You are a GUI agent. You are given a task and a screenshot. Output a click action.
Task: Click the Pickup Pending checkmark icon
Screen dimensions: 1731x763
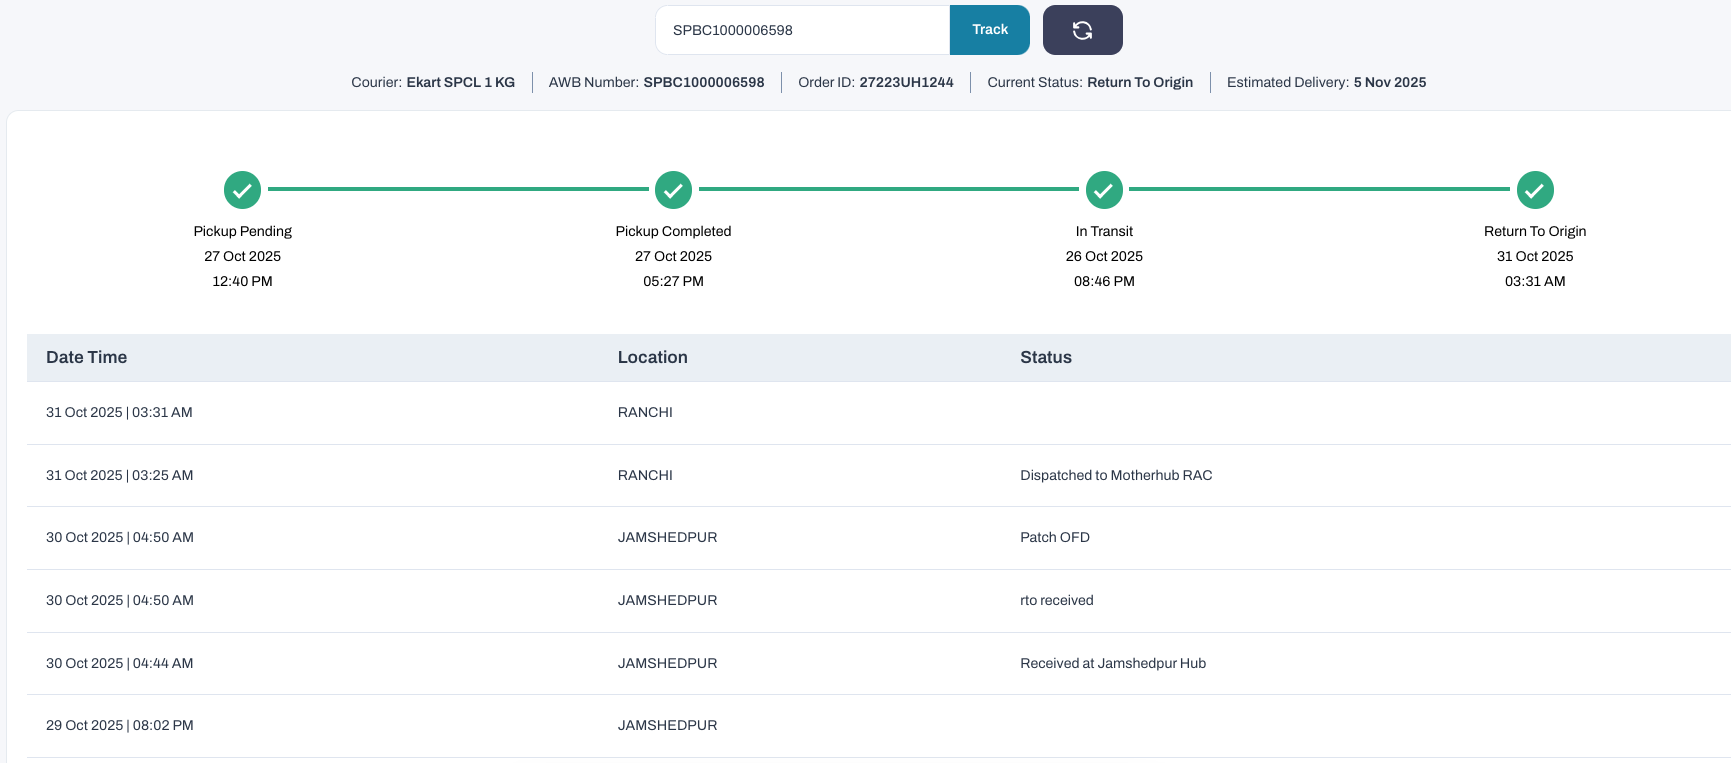point(242,190)
